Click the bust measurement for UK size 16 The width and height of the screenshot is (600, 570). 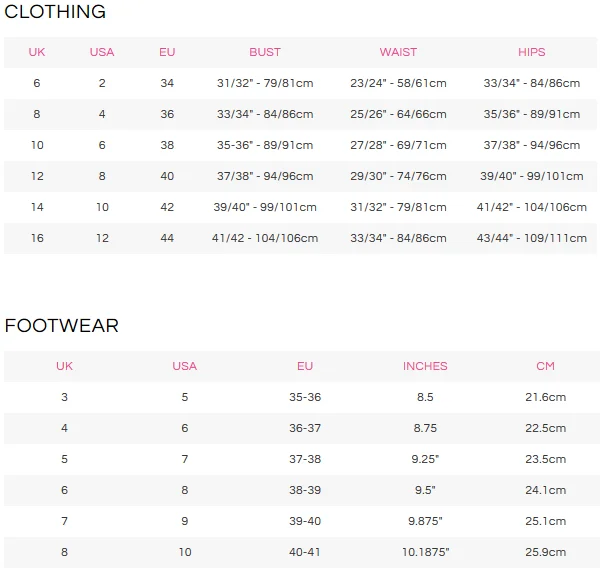(x=265, y=238)
